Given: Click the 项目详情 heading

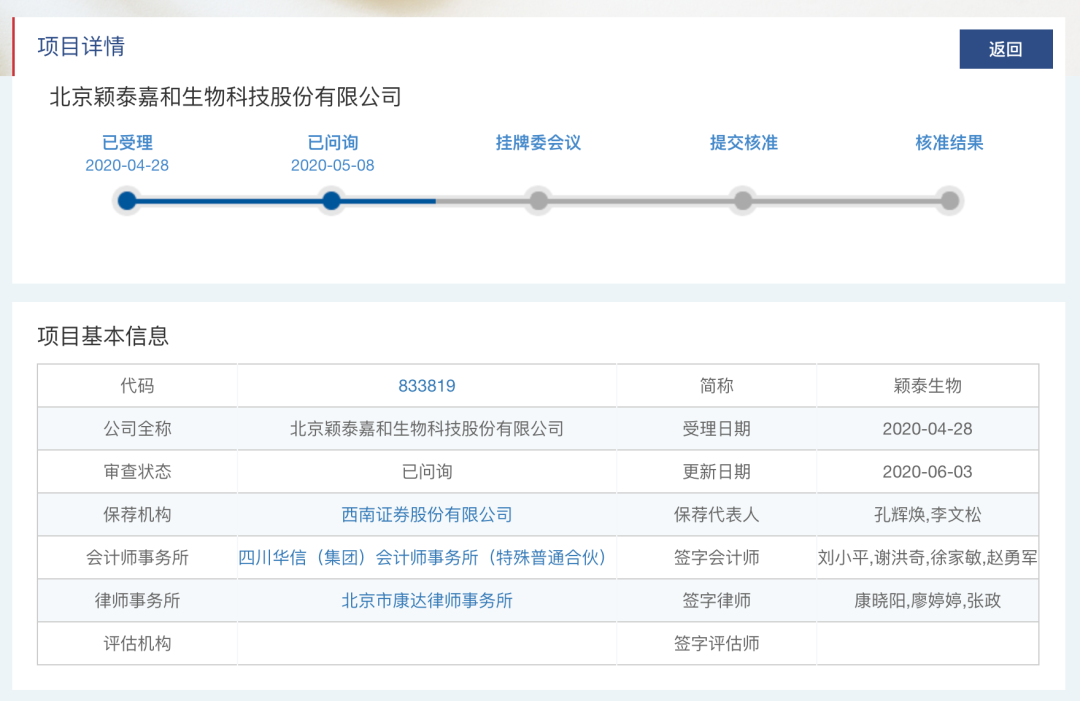Looking at the screenshot, I should pos(81,46).
